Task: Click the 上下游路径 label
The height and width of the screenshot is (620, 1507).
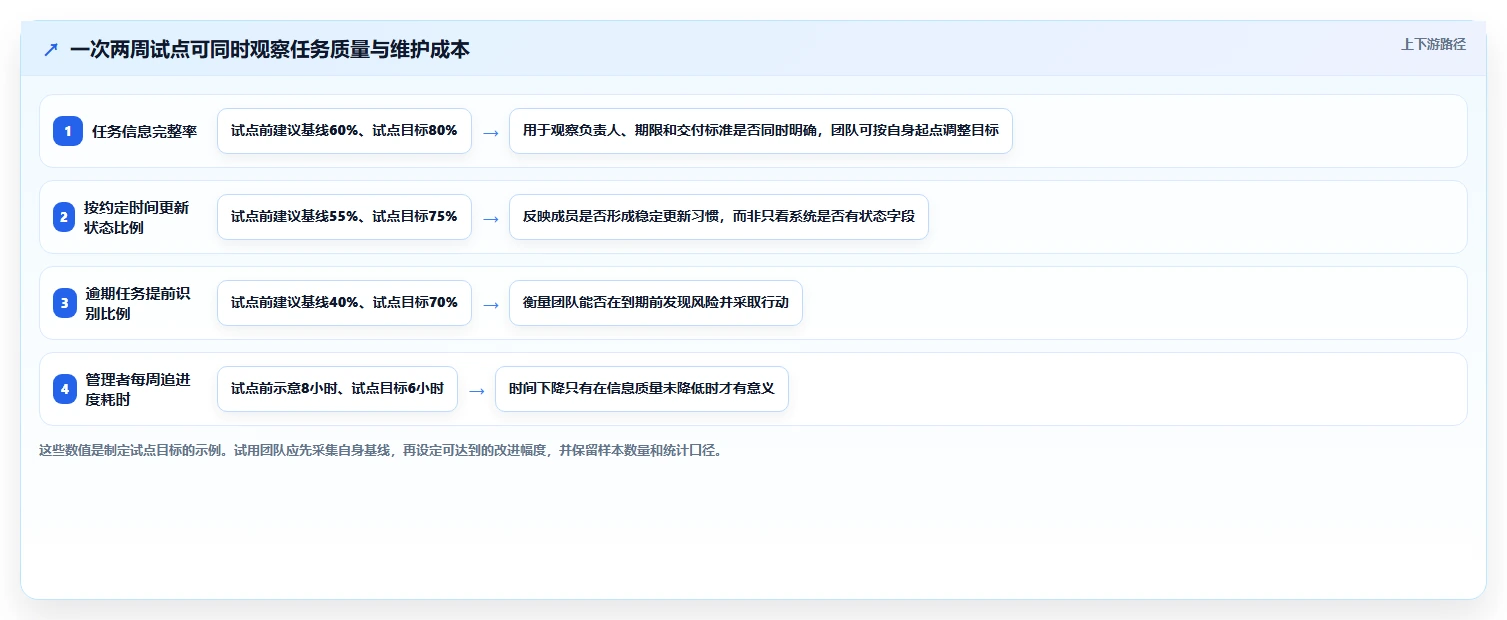Action: click(1433, 44)
